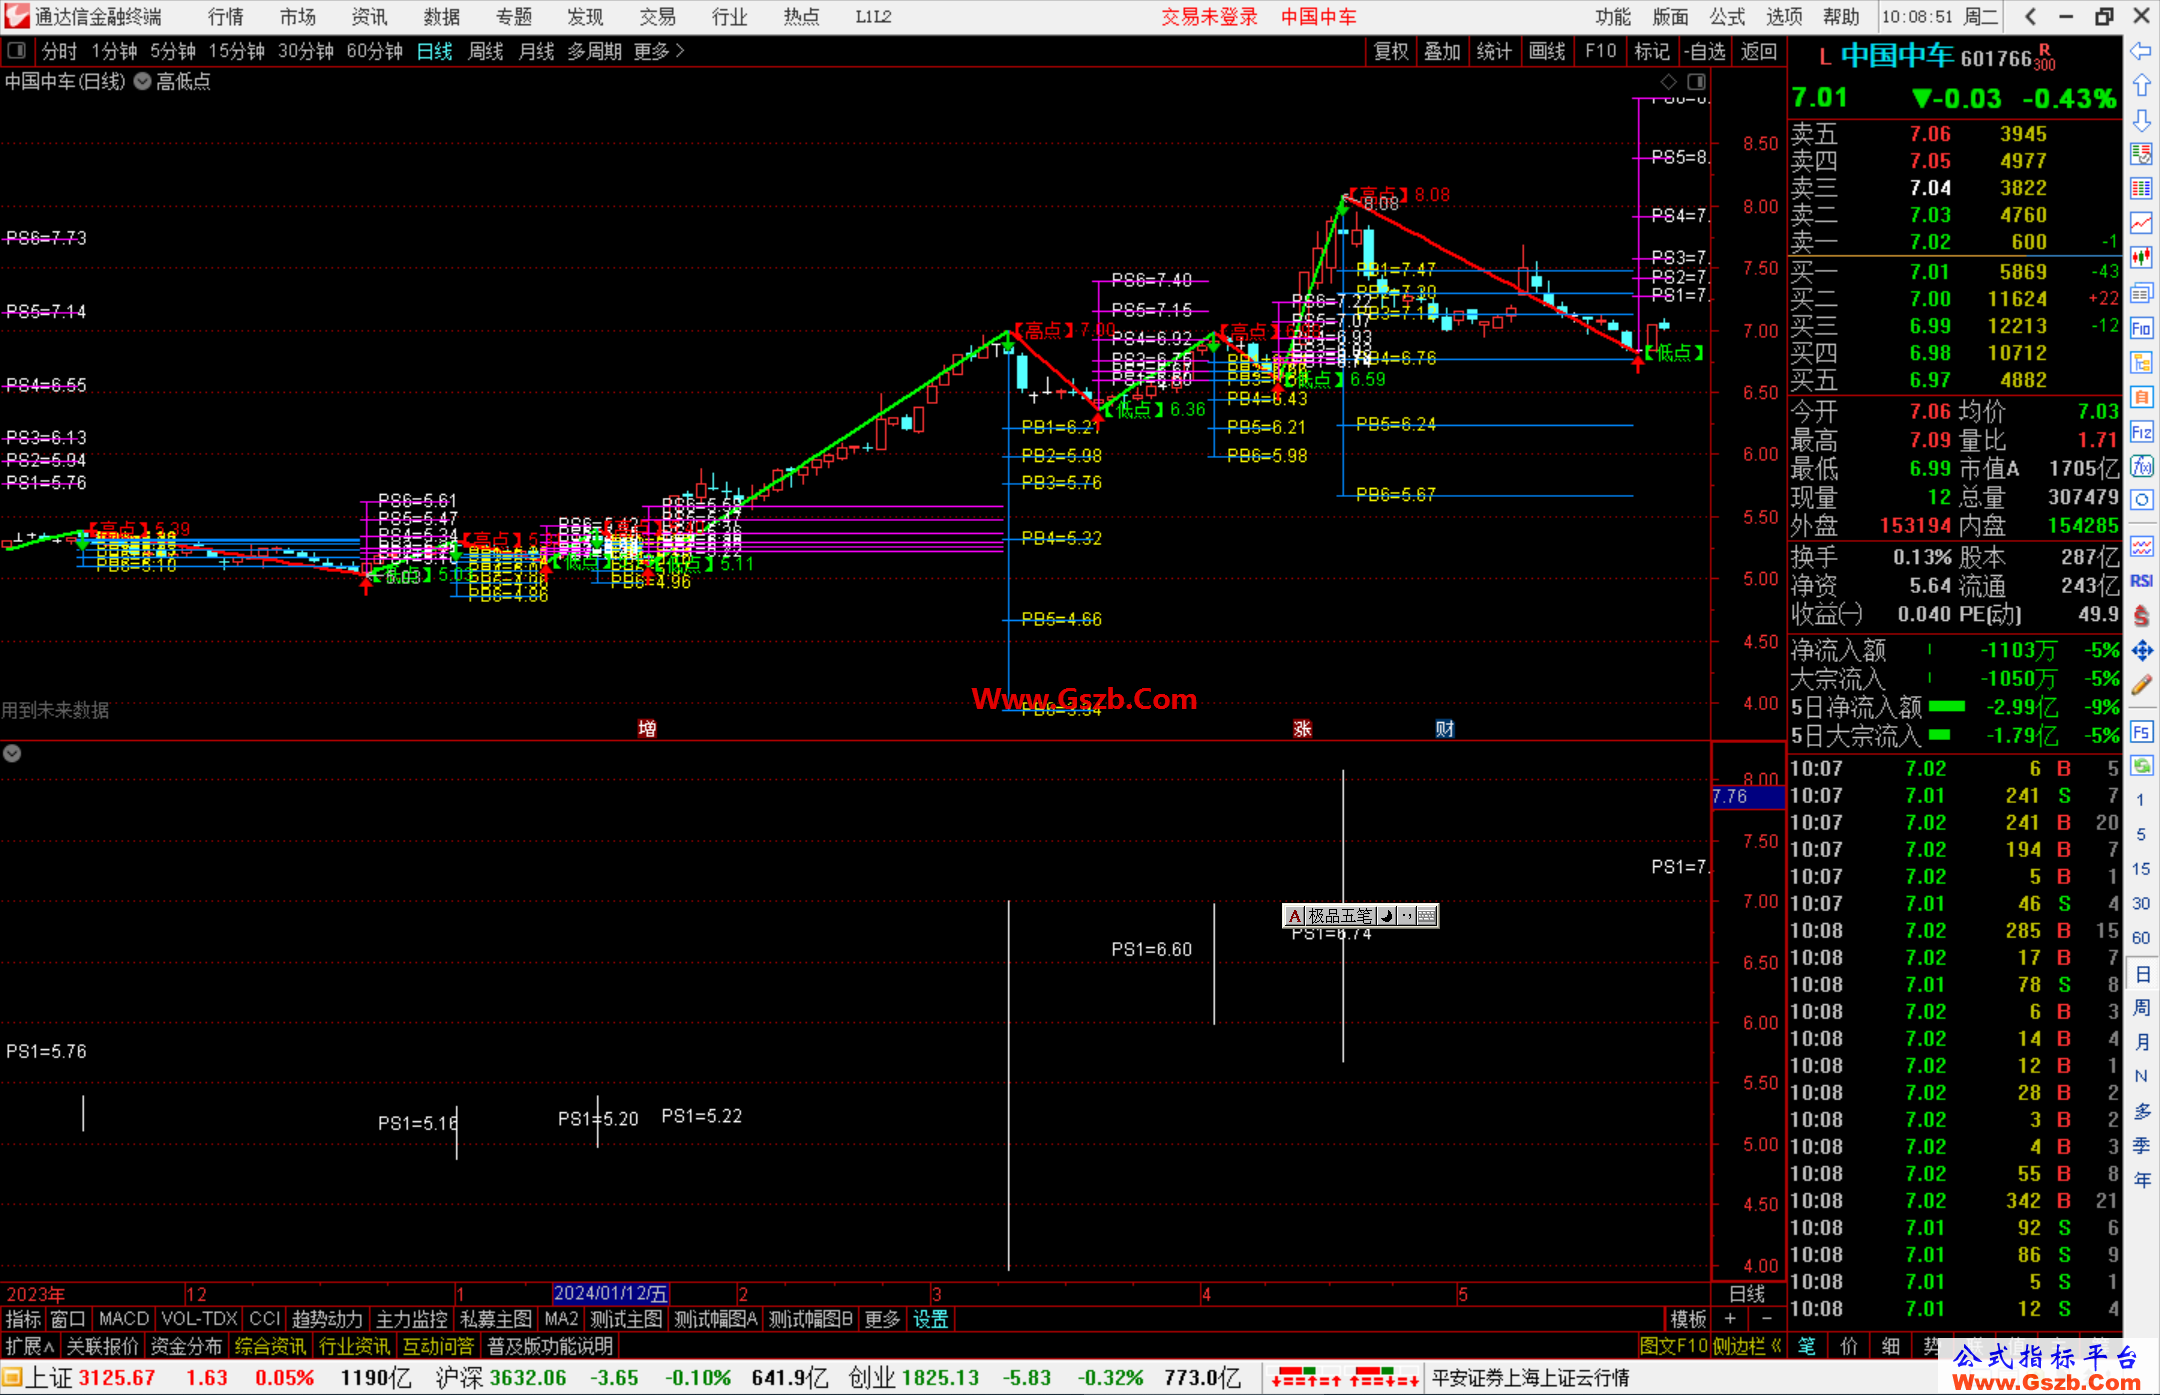
Task: Click the circle drawing icon in sidebar
Action: [2141, 500]
